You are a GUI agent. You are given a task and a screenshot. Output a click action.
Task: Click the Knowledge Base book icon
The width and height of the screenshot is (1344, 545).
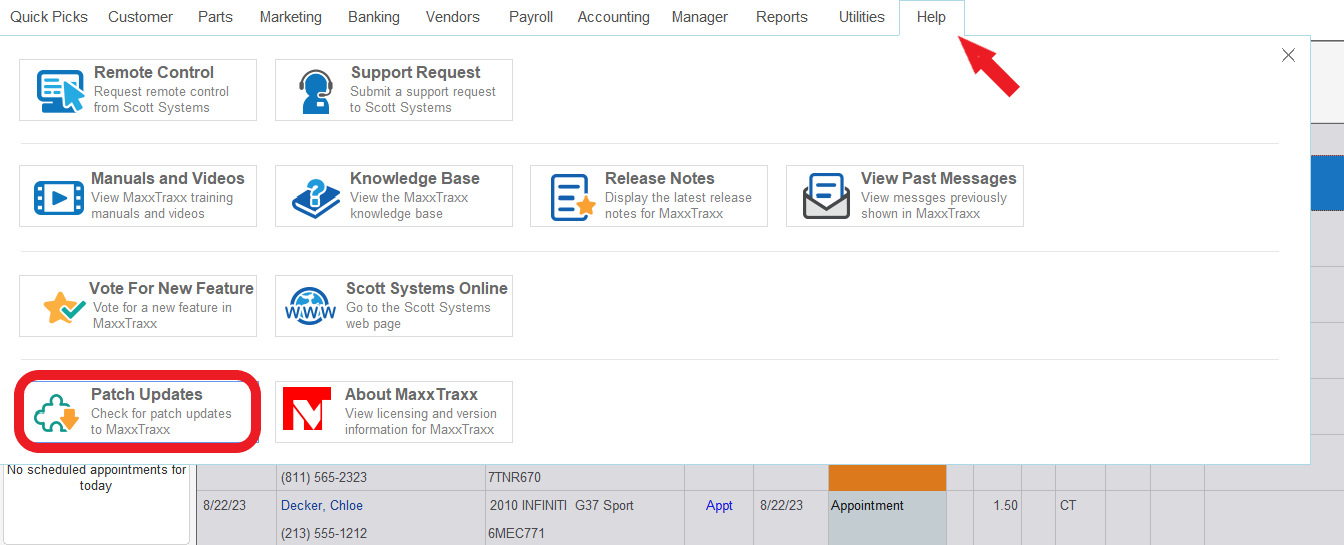pos(316,197)
